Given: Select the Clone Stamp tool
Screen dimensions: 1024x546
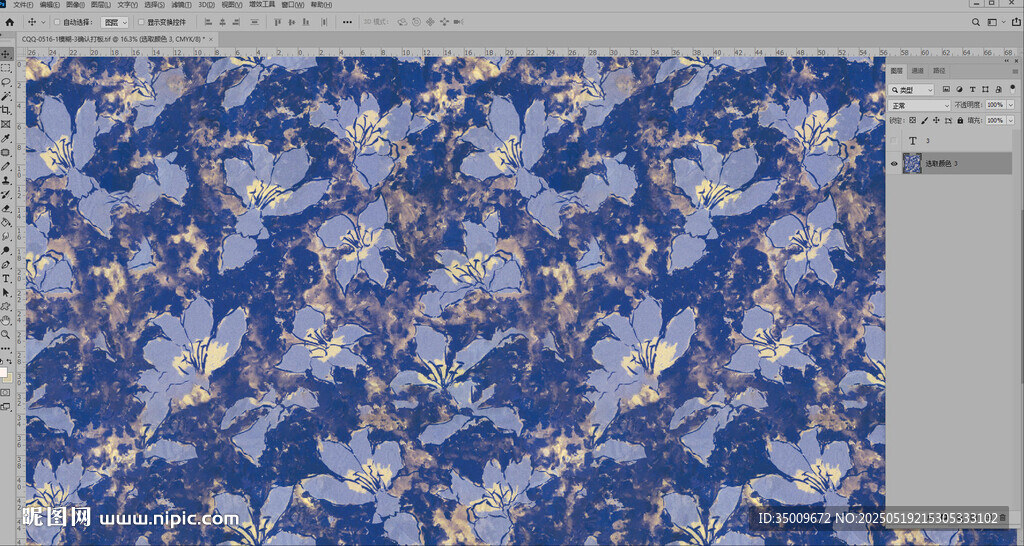Looking at the screenshot, I should [x=6, y=180].
